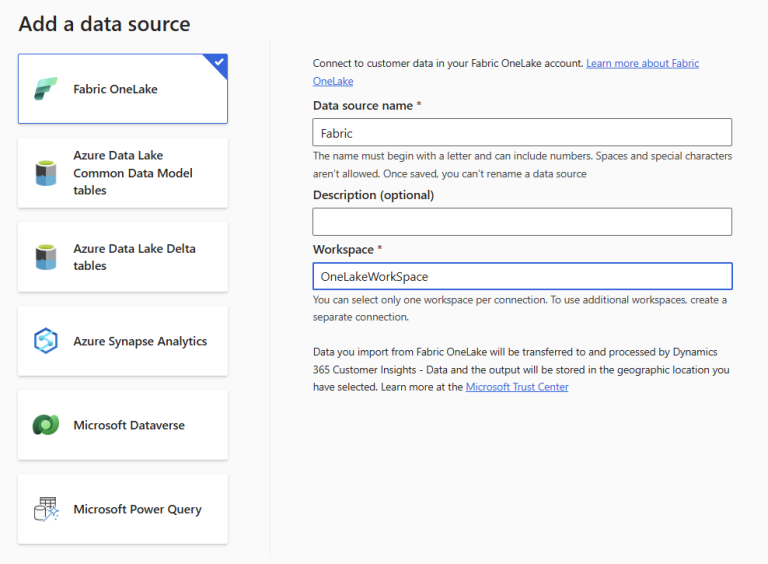Click the Azure Synapse Analytics hexagon icon
The image size is (768, 564).
point(46,341)
